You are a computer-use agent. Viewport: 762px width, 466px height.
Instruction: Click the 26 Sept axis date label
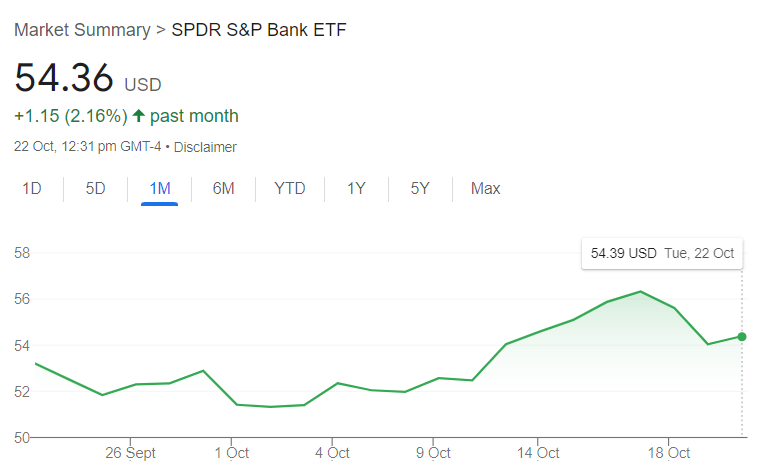130,453
